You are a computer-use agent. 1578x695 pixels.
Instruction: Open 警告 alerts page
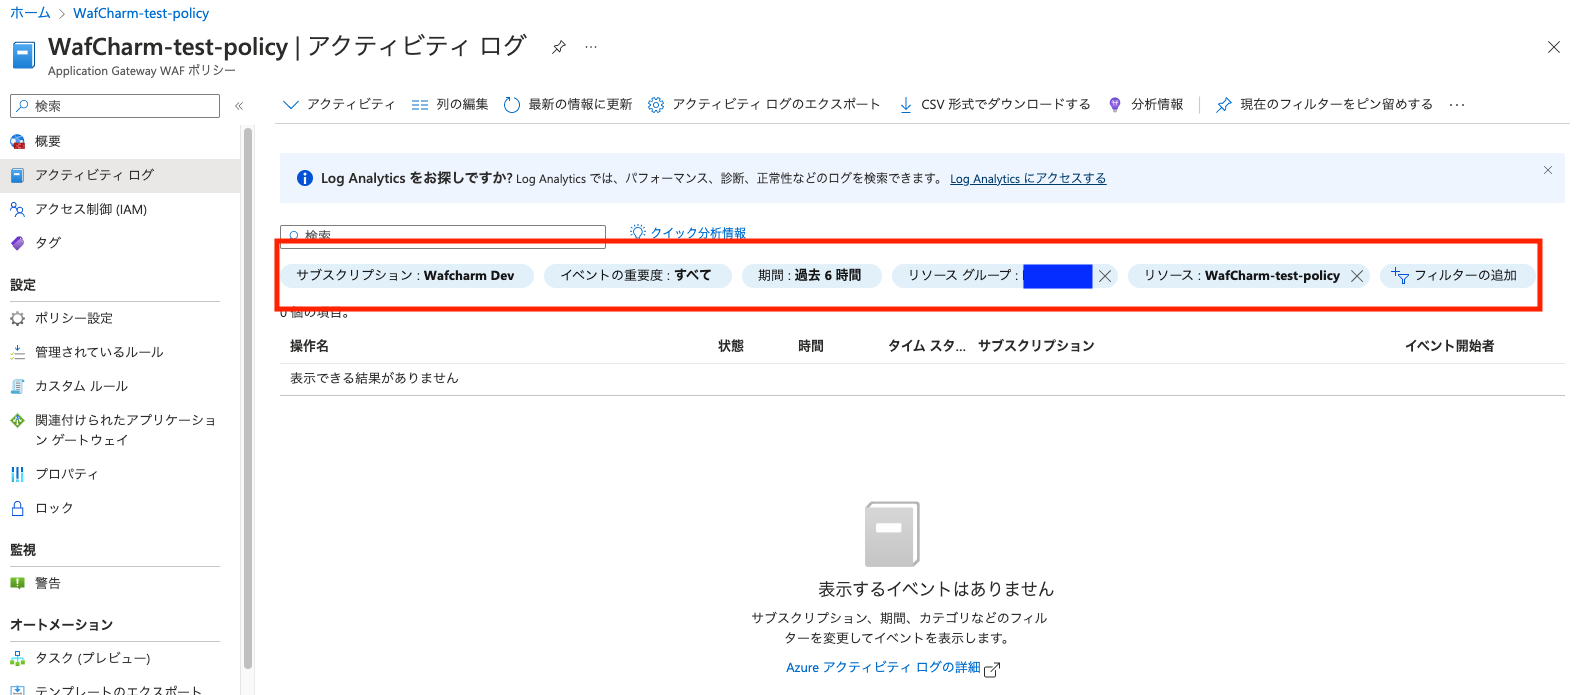pos(120,583)
